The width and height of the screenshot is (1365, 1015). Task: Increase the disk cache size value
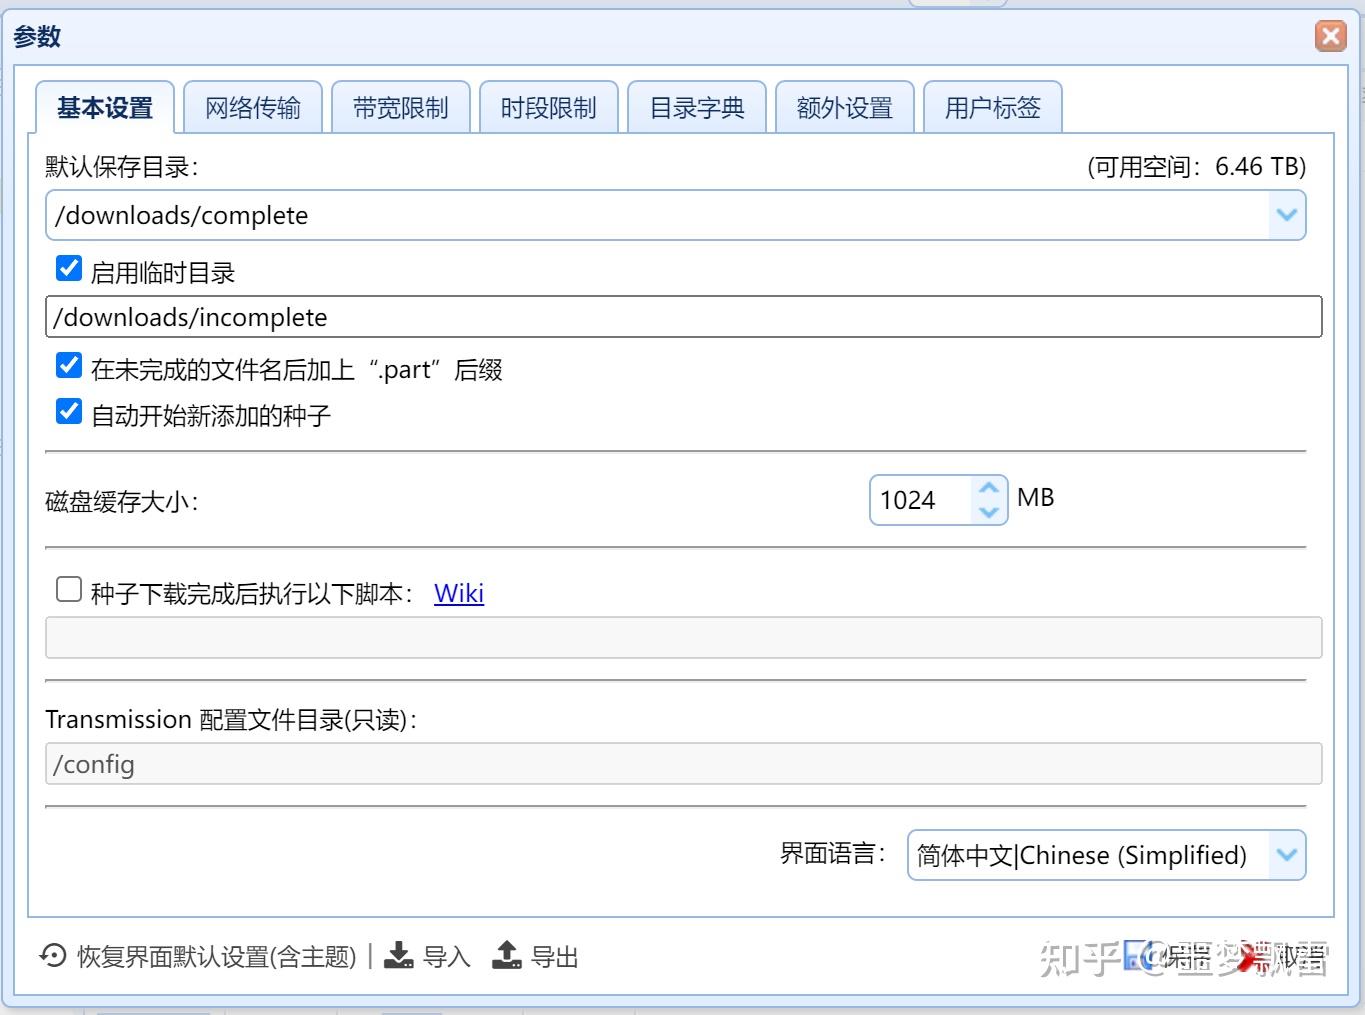(x=989, y=487)
